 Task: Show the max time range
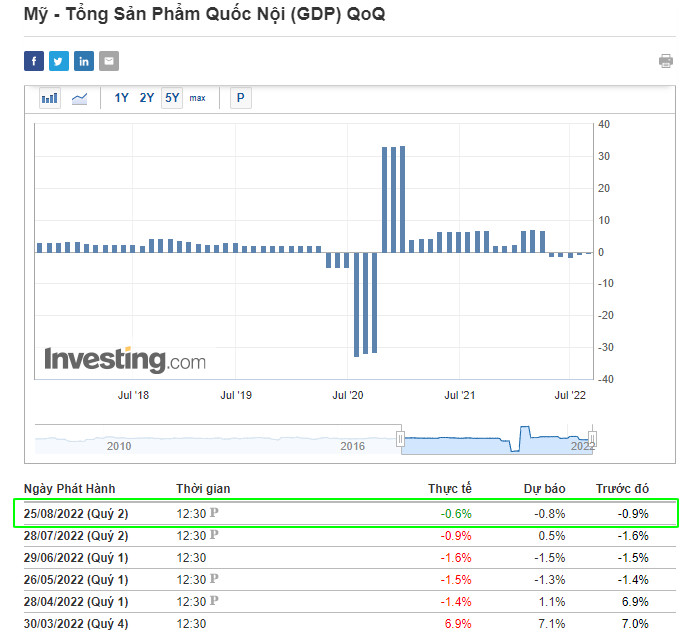point(198,98)
